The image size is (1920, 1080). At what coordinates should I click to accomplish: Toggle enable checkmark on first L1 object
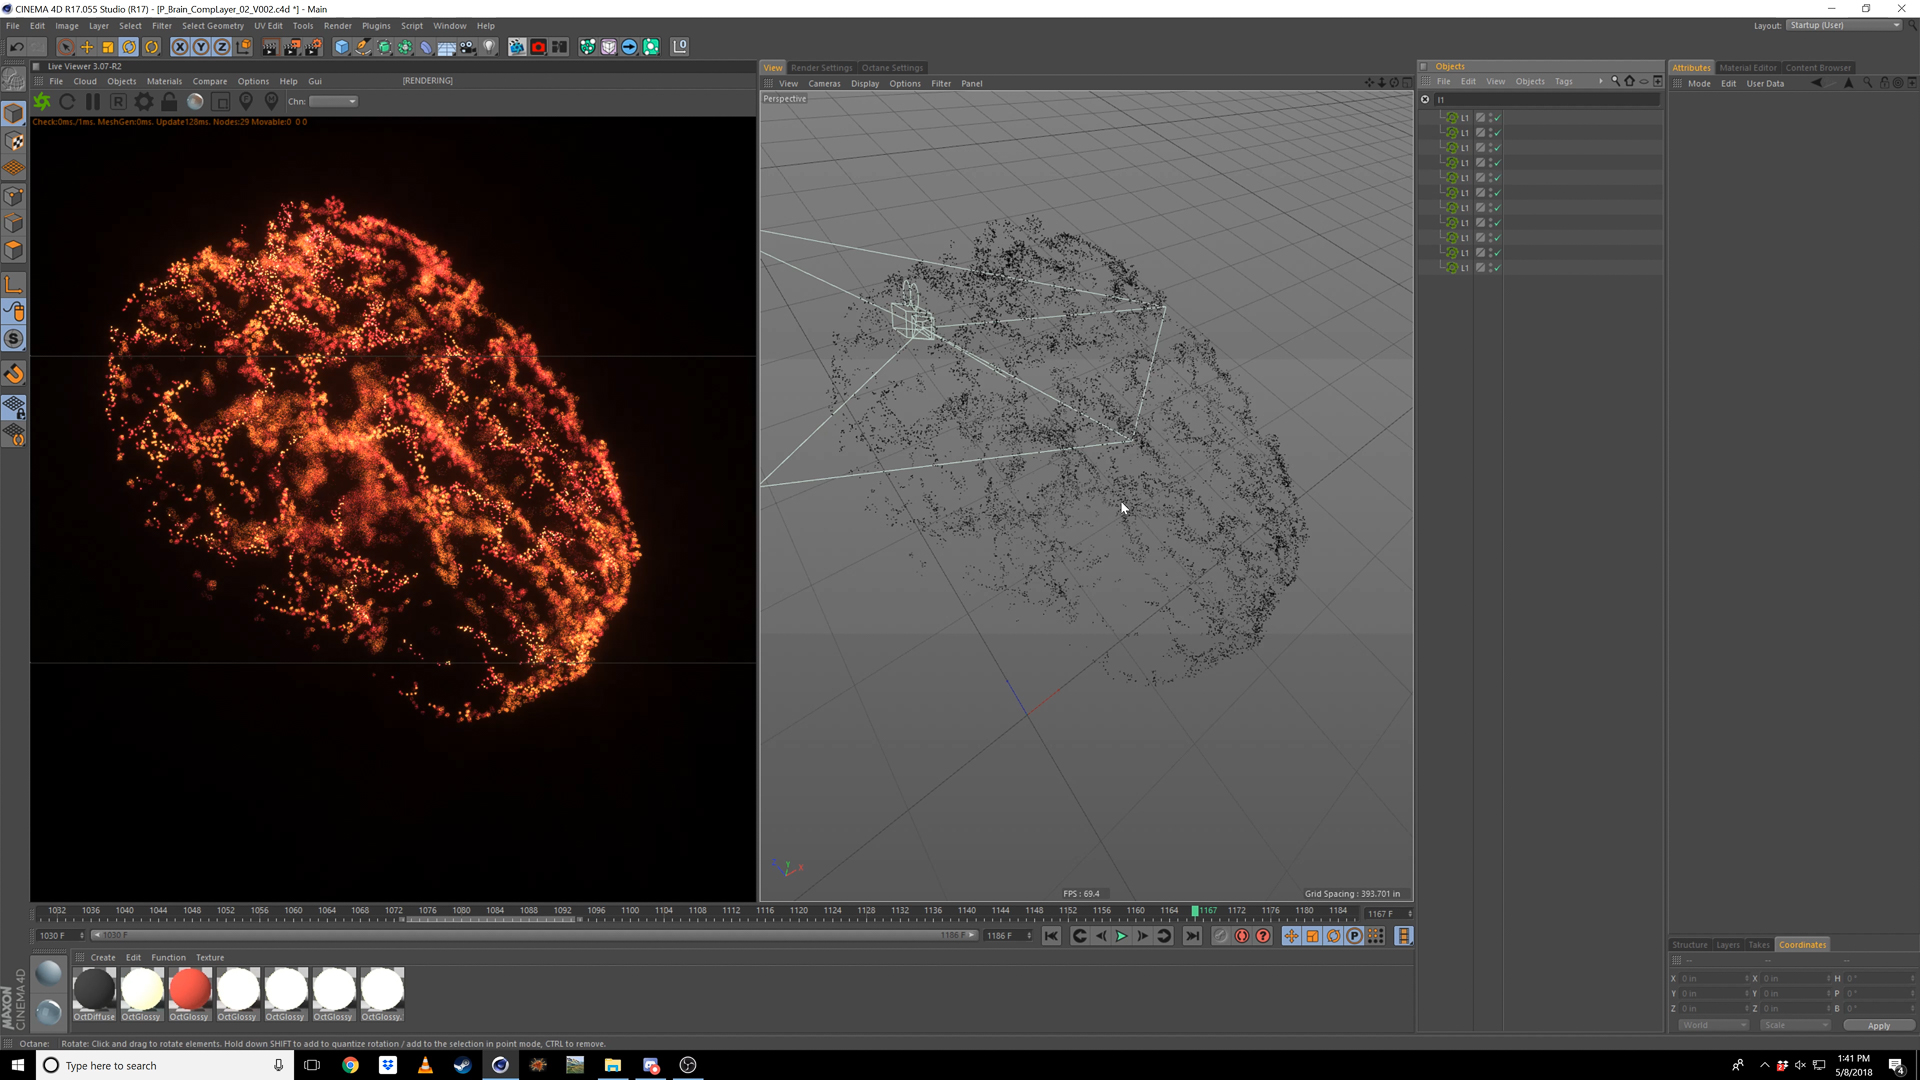(1498, 118)
